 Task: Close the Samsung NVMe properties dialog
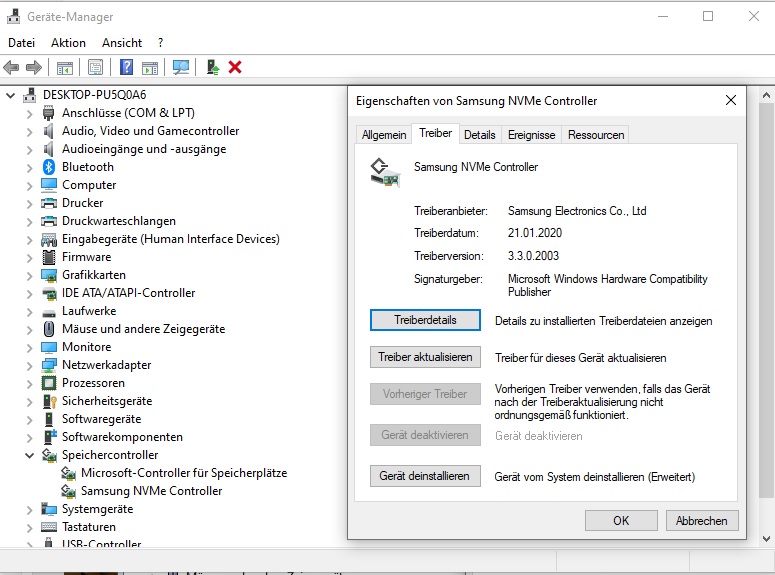(x=731, y=100)
